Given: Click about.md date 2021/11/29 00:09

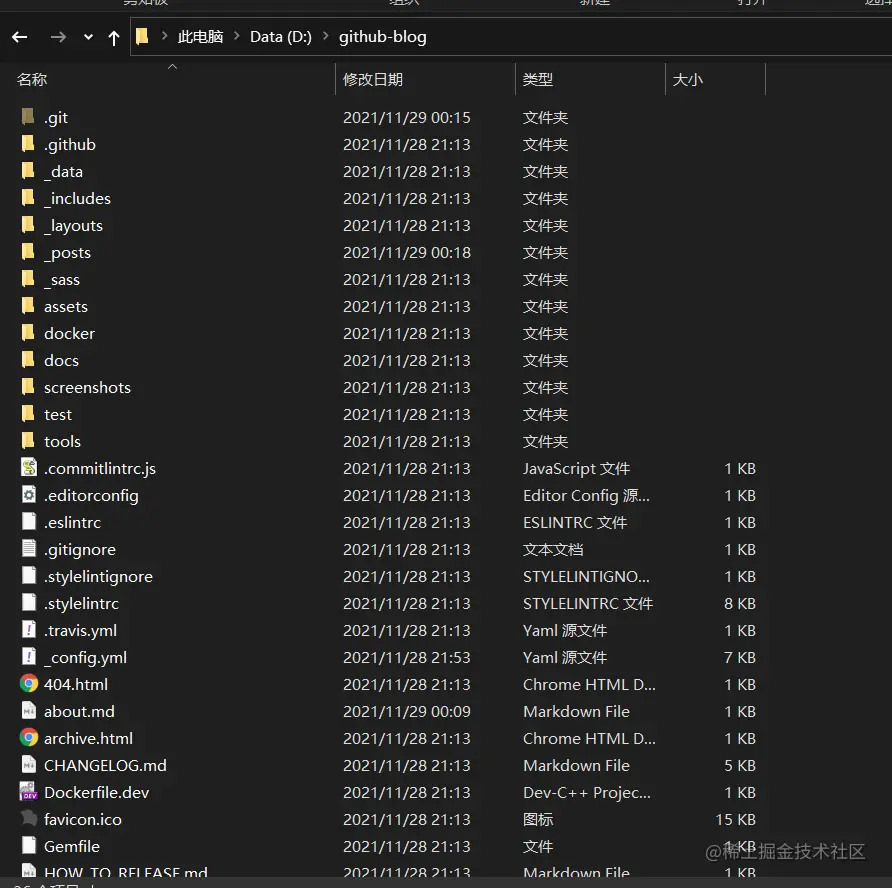Looking at the screenshot, I should [407, 712].
